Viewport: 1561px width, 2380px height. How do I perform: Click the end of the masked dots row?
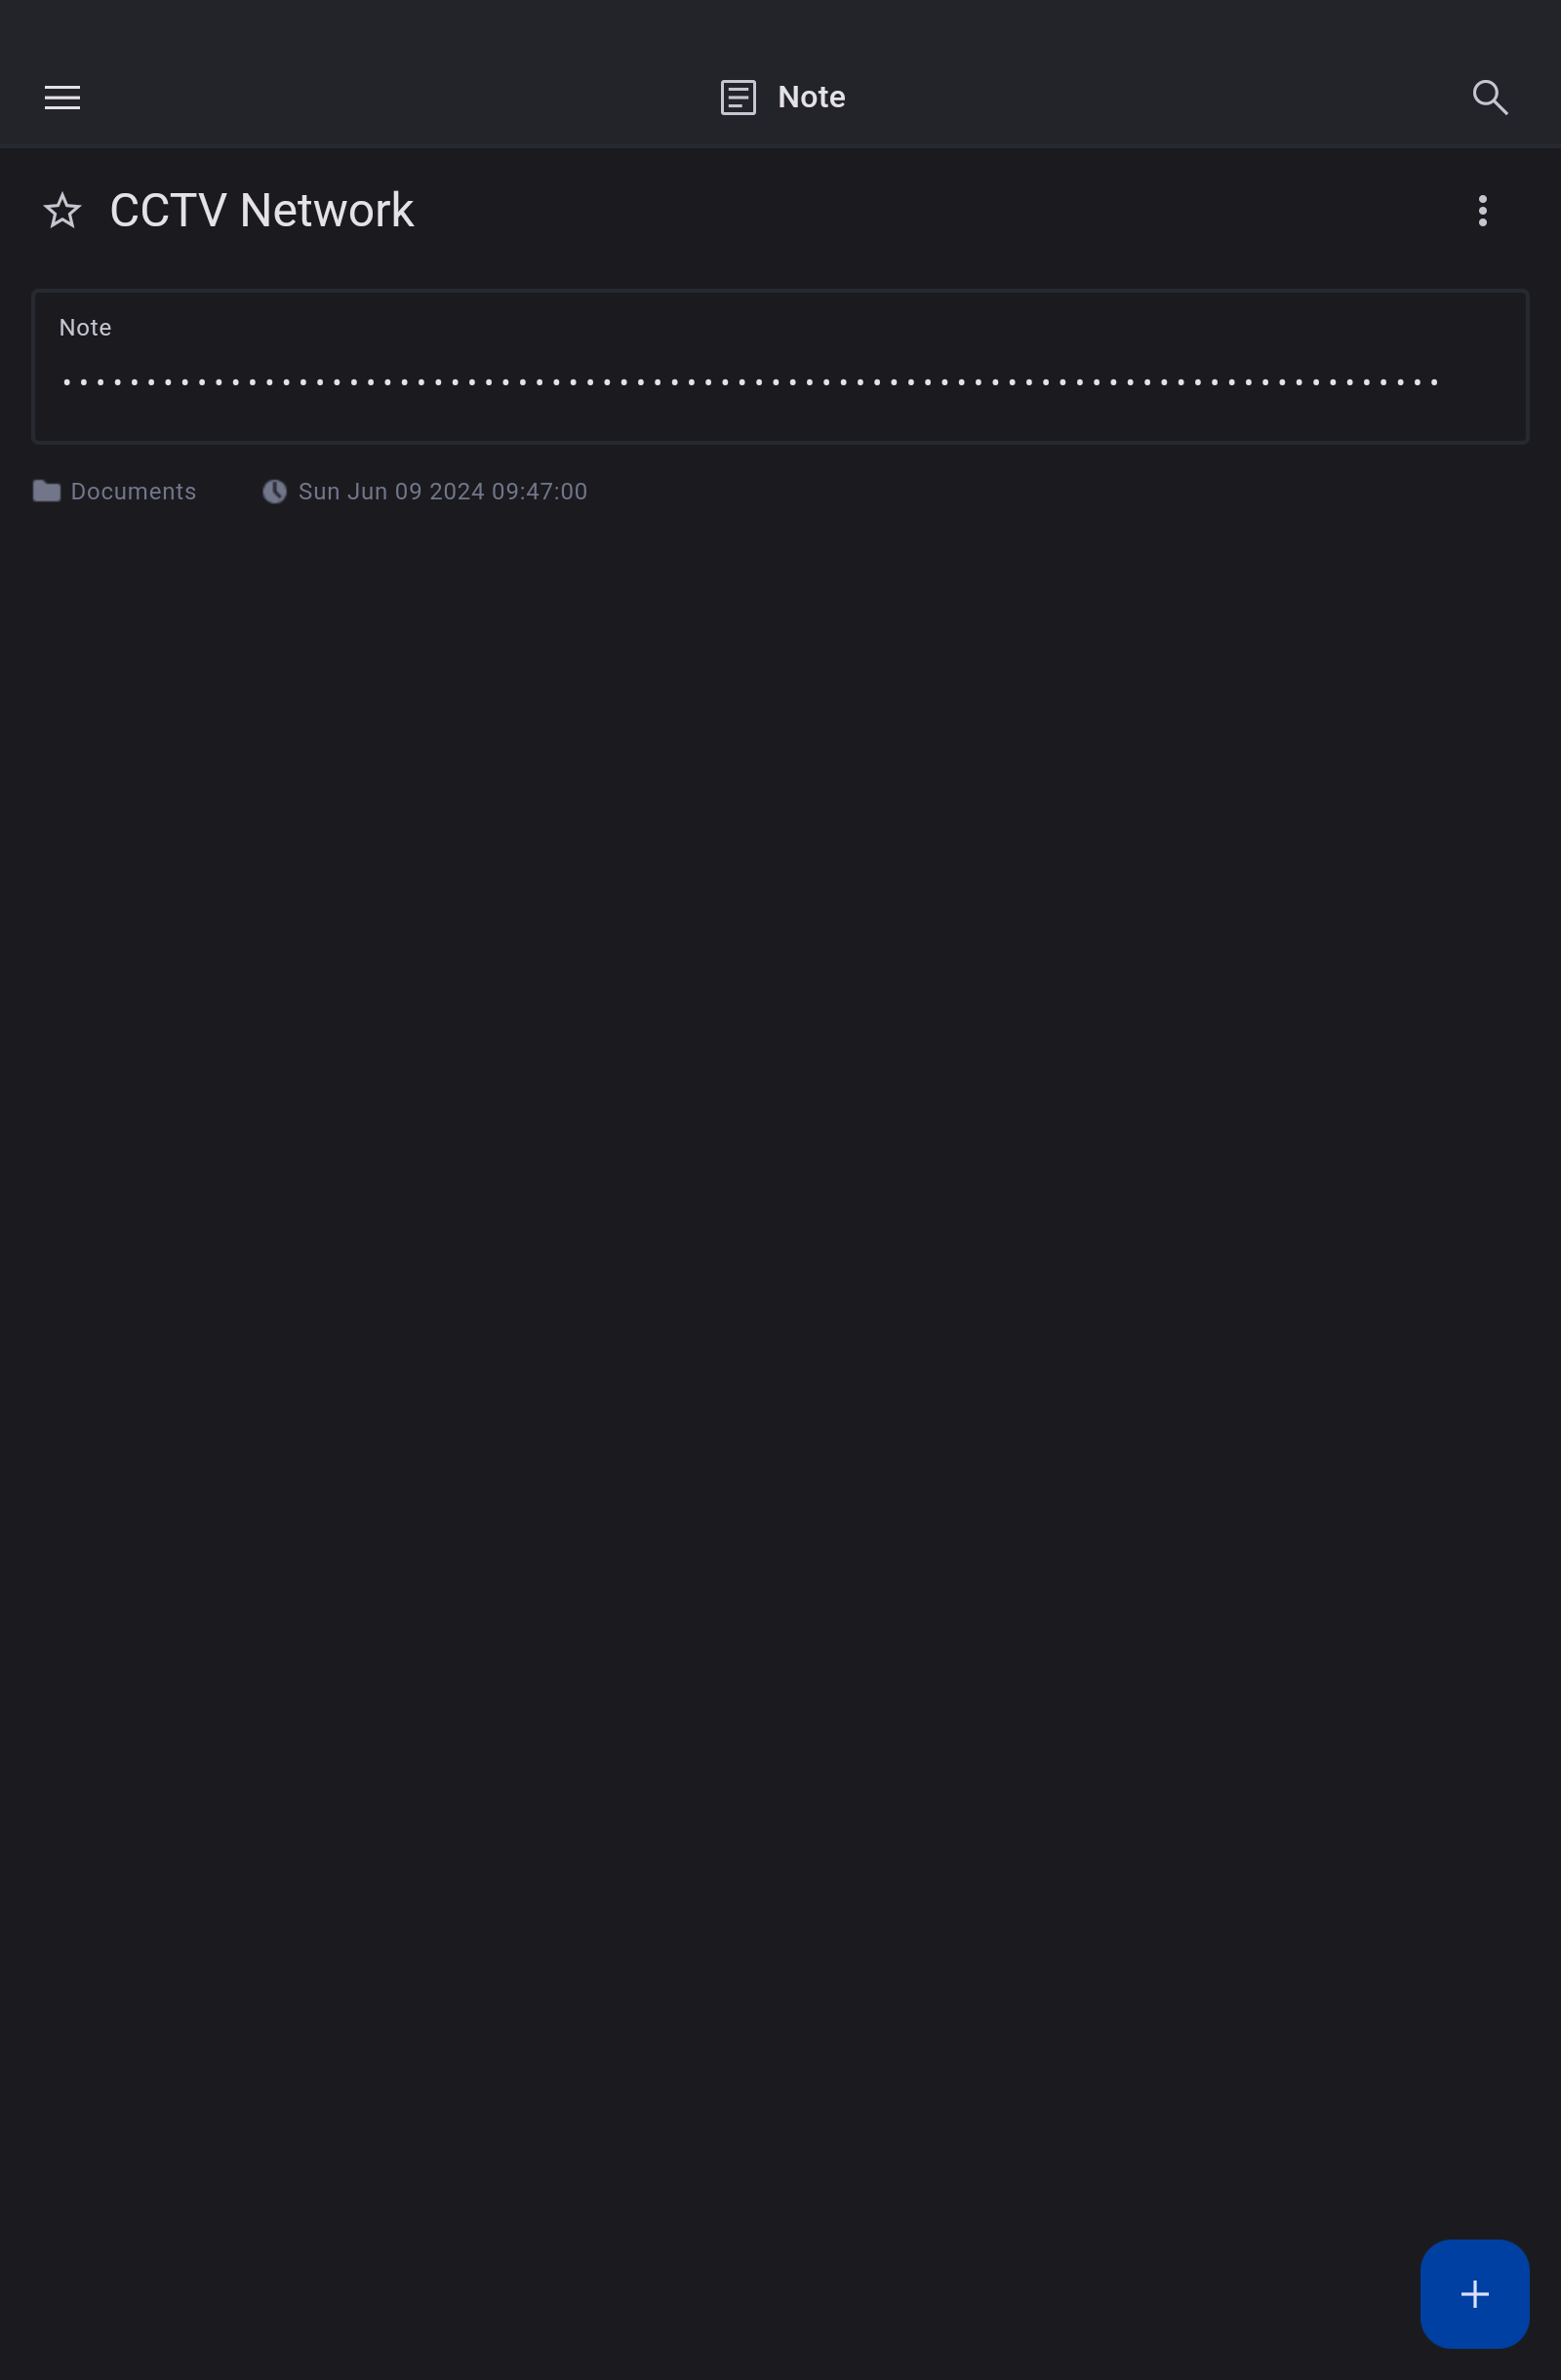(x=1433, y=382)
